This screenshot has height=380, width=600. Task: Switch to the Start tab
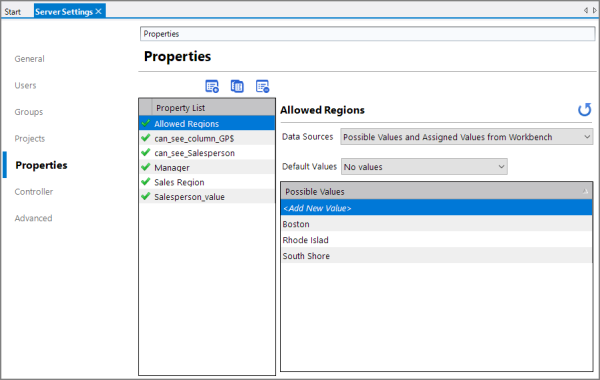click(x=13, y=12)
